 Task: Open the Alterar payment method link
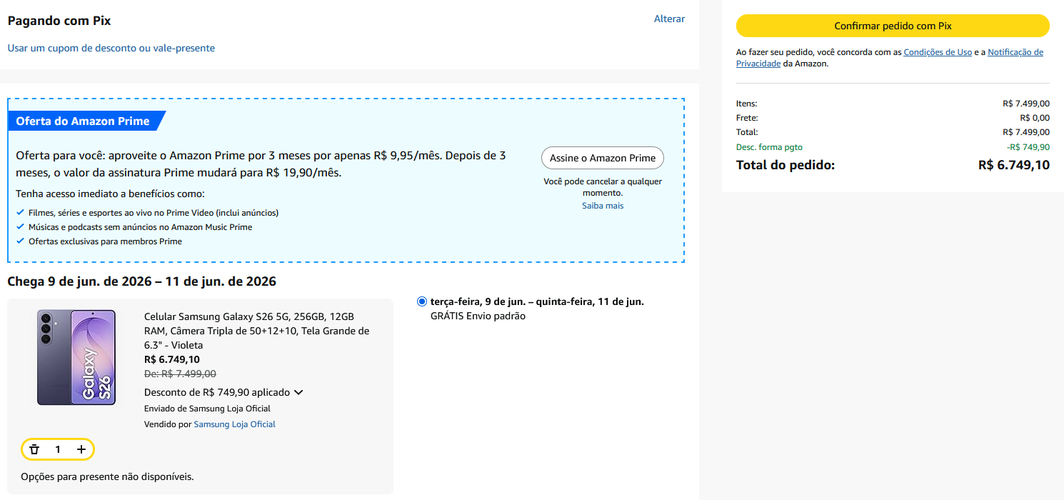point(669,19)
